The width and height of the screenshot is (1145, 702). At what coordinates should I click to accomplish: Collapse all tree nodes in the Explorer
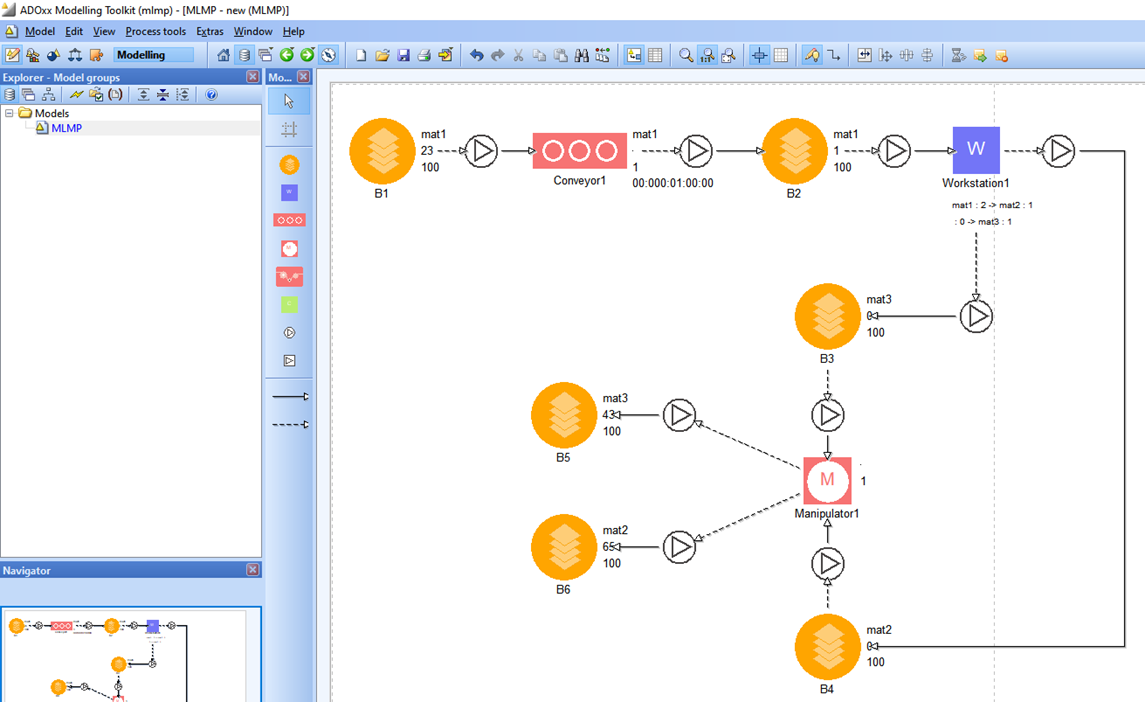[x=163, y=94]
